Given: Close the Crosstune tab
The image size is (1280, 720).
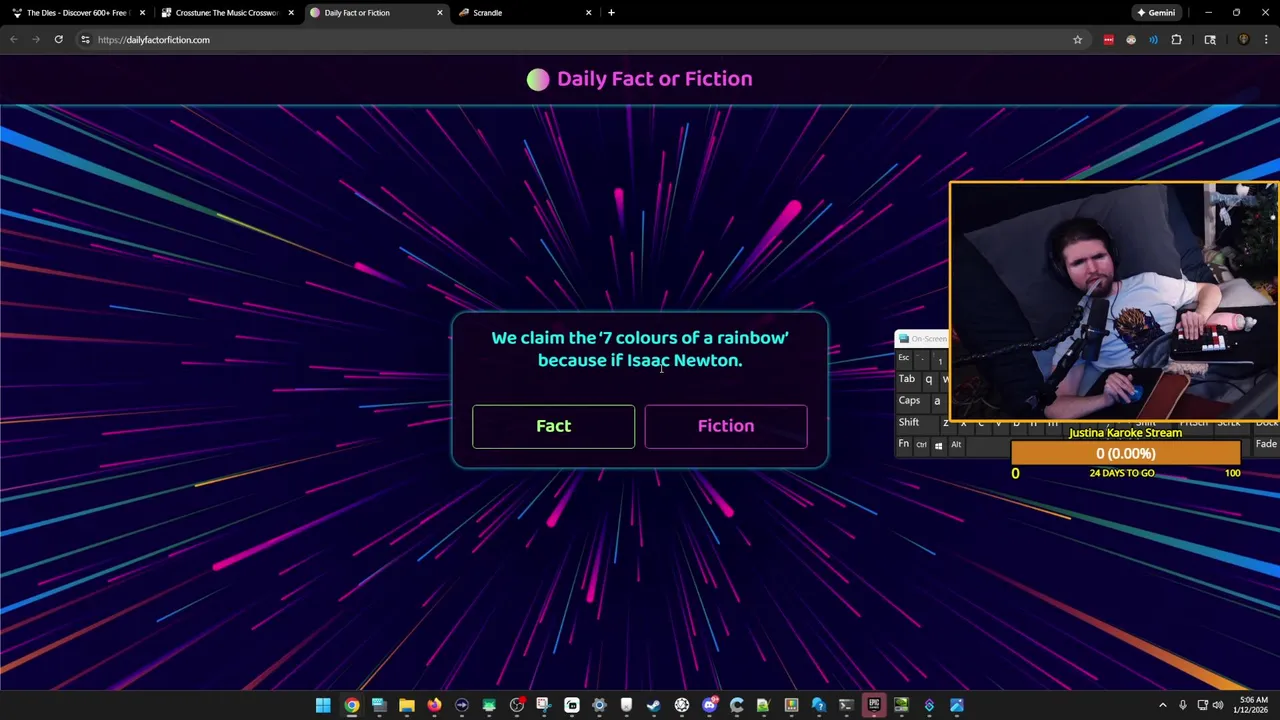Looking at the screenshot, I should 291,13.
